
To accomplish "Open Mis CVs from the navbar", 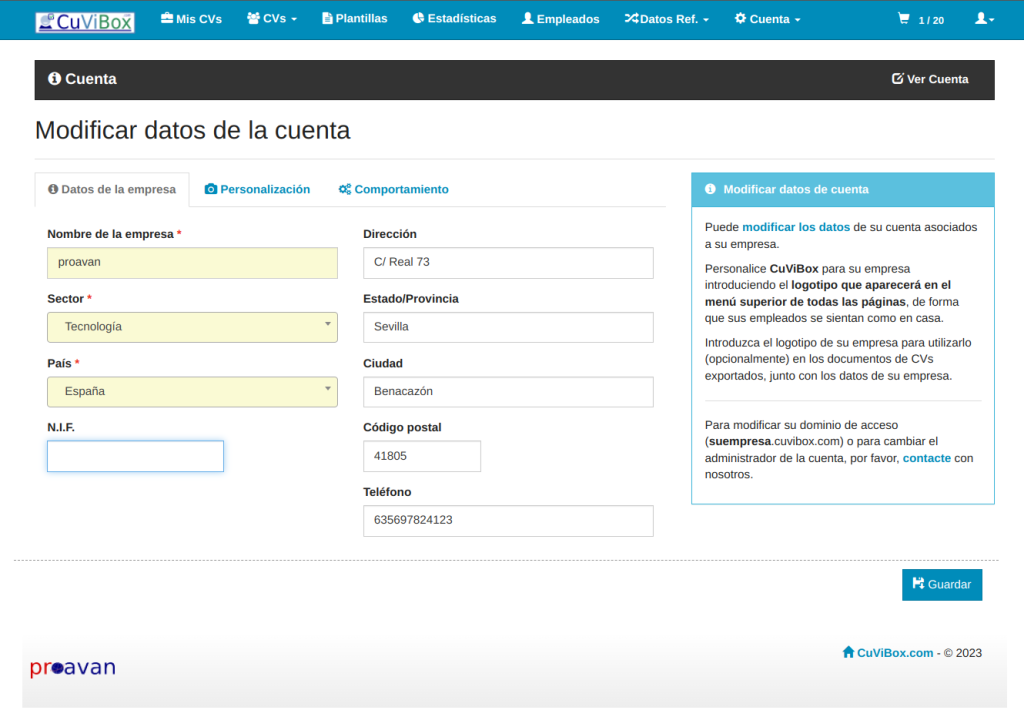I will point(191,19).
